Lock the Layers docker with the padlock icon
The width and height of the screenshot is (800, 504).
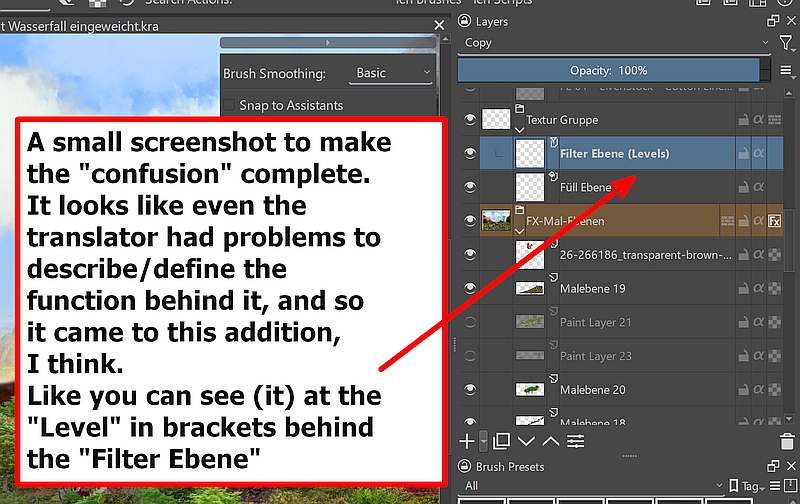coord(464,21)
